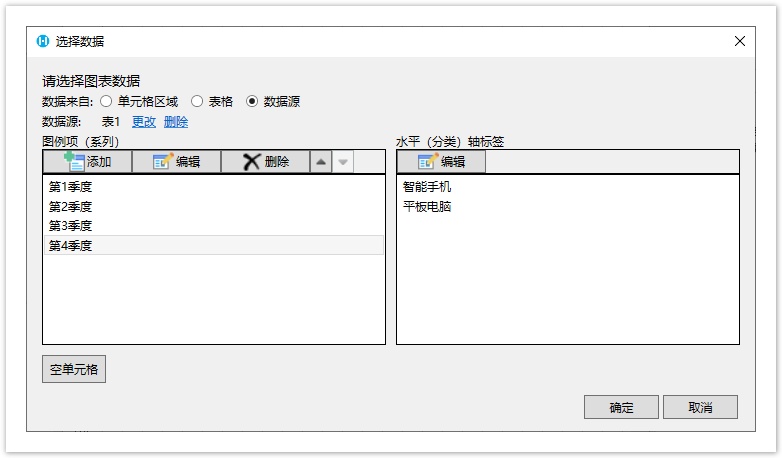This screenshot has width=782, height=458.
Task: Select 第3季度 in the series list
Action: (71, 226)
